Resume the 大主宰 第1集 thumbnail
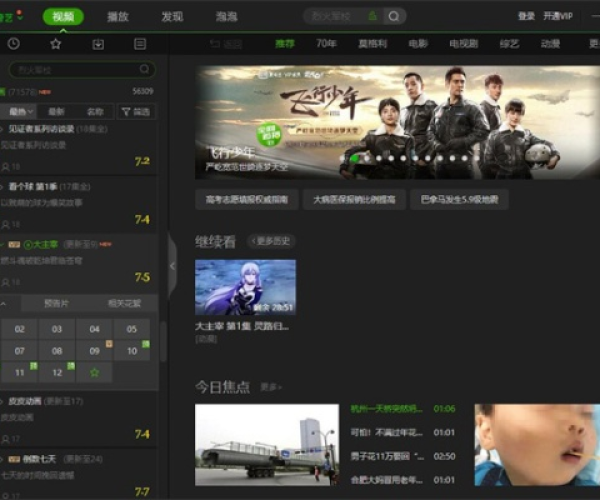600x500 pixels. point(245,287)
